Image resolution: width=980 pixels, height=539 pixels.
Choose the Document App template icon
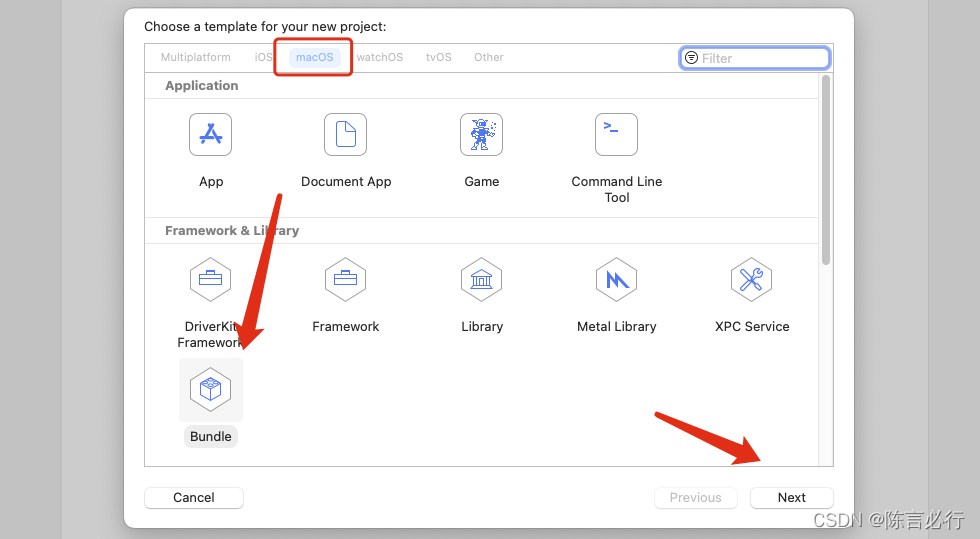coord(346,134)
